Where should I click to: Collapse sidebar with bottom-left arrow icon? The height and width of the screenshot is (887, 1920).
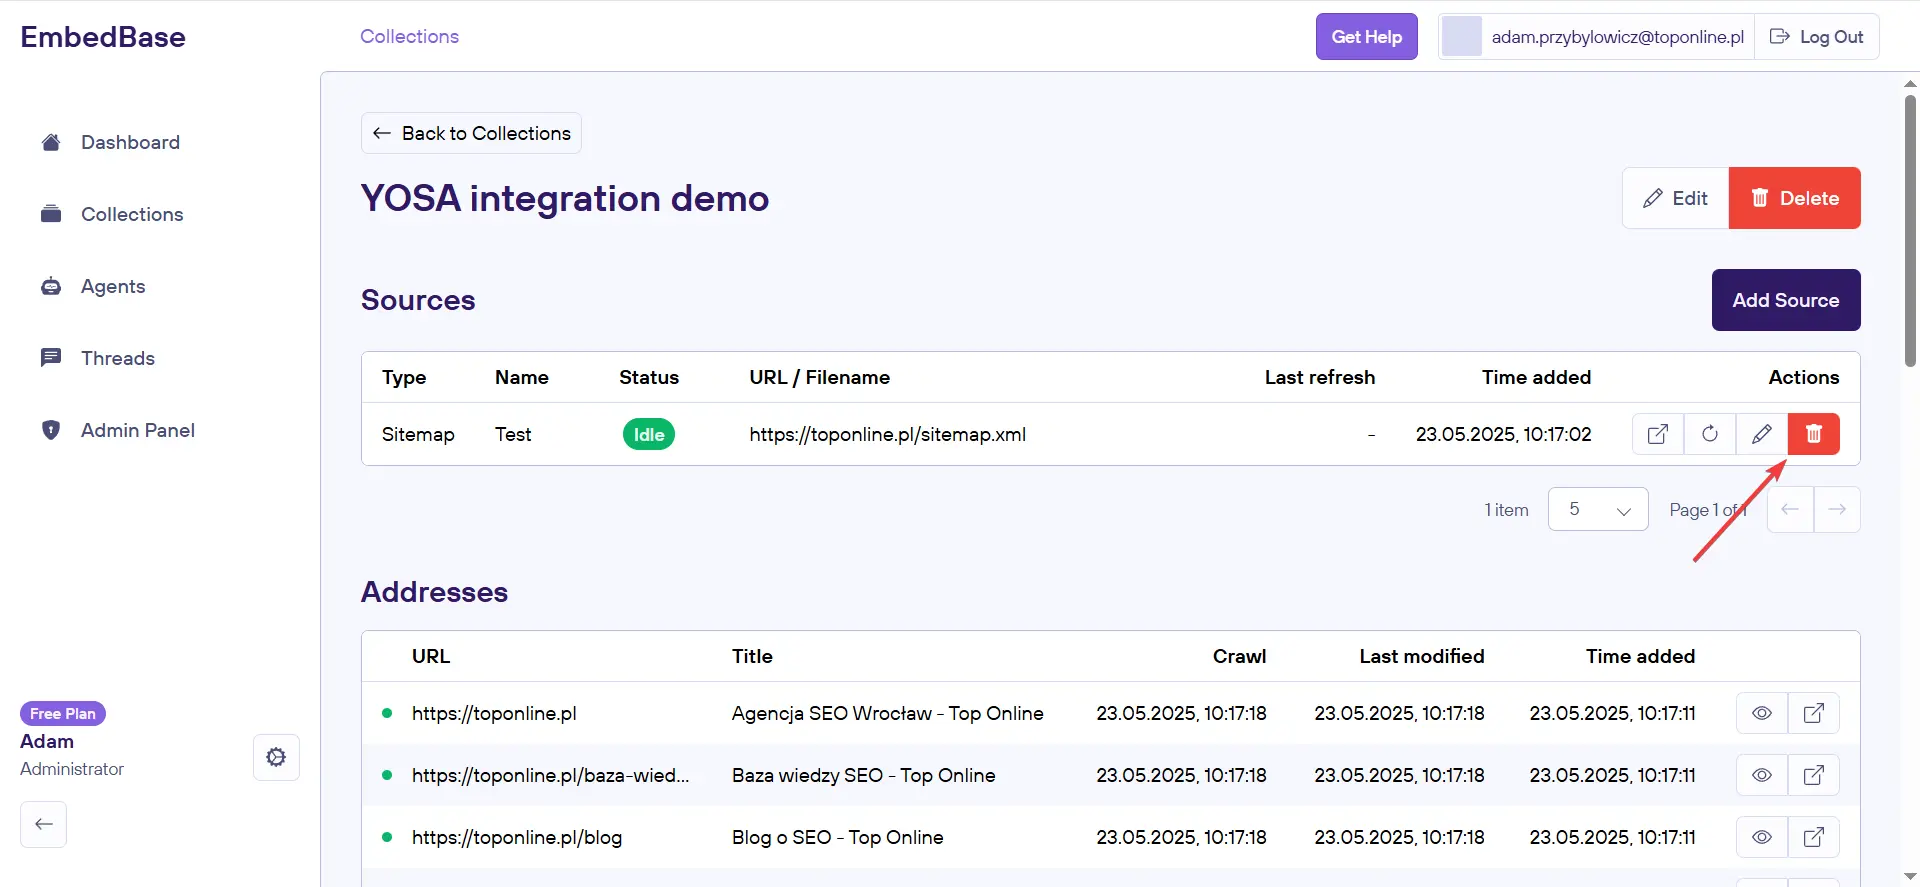44,824
